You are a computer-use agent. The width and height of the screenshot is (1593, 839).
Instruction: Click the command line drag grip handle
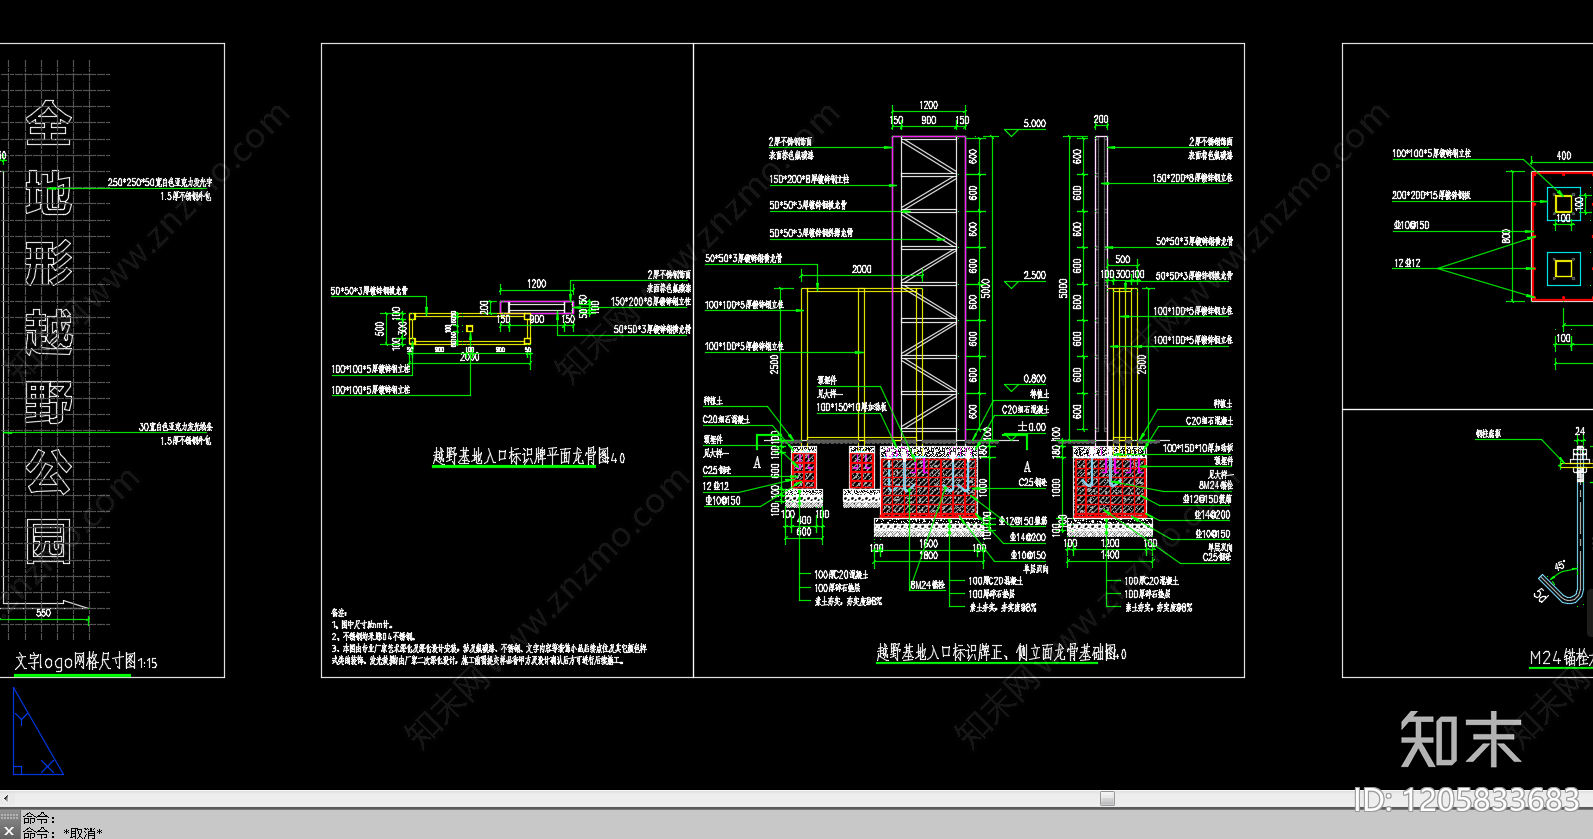[9, 818]
